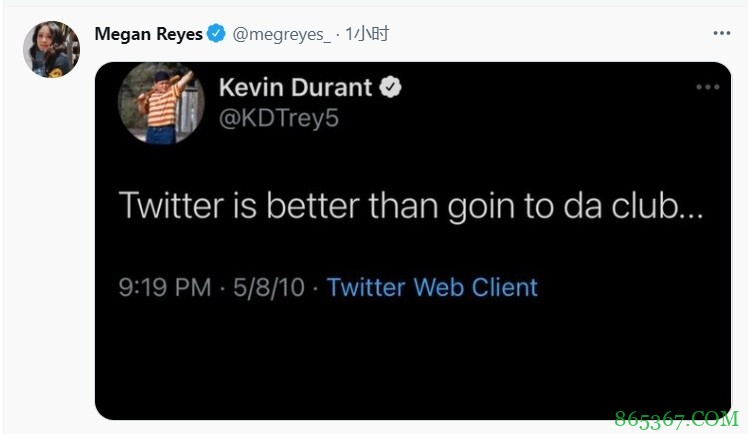Click the @megreyes_ handle
Image resolution: width=748 pixels, height=434 pixels.
282,34
